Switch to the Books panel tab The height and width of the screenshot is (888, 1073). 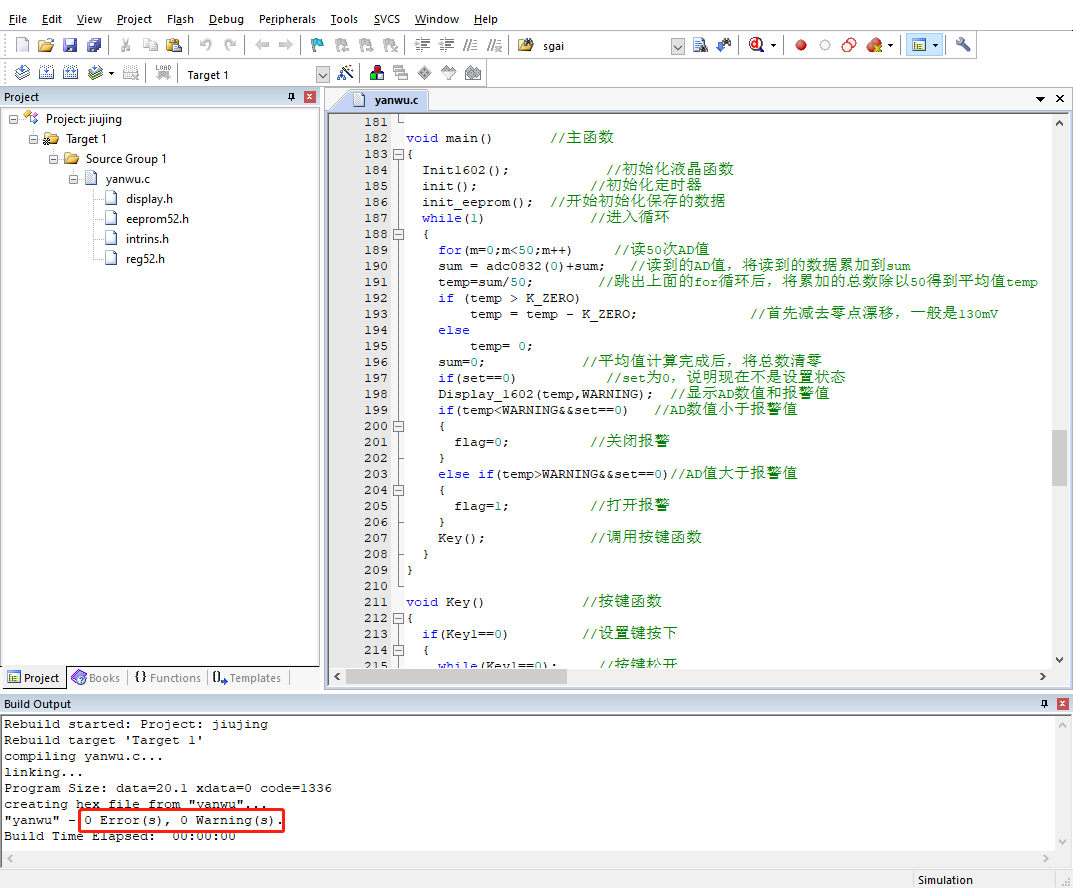[96, 677]
